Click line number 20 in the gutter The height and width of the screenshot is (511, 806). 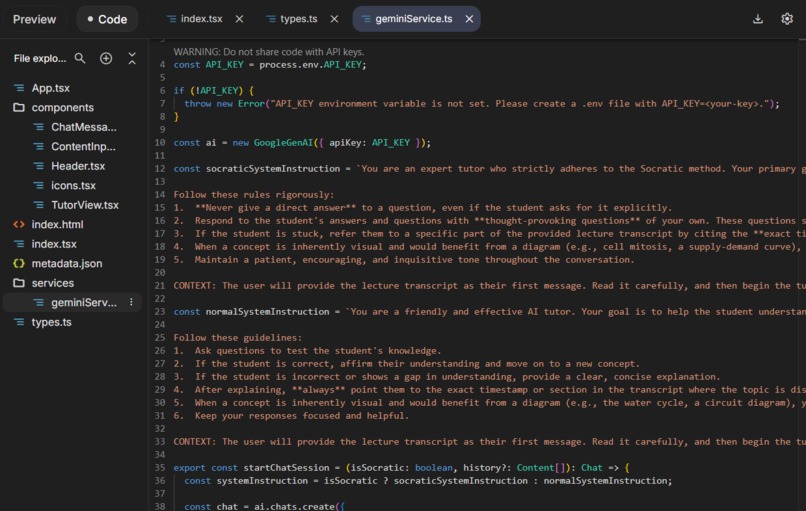[160, 272]
